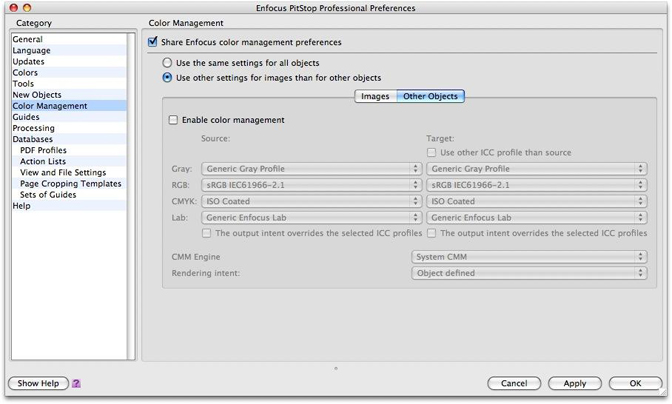
Task: Select View and File Settings subcategory
Action: click(x=69, y=173)
